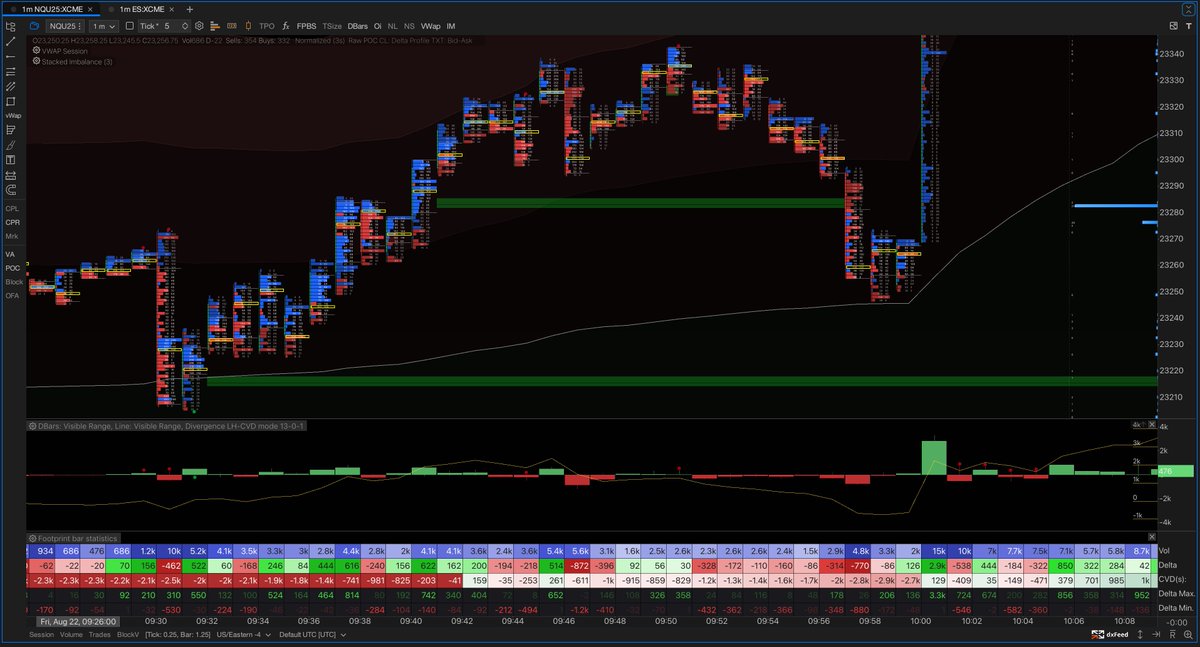The height and width of the screenshot is (647, 1200).
Task: Open the chart settings gear in toolbar
Action: pos(199,26)
